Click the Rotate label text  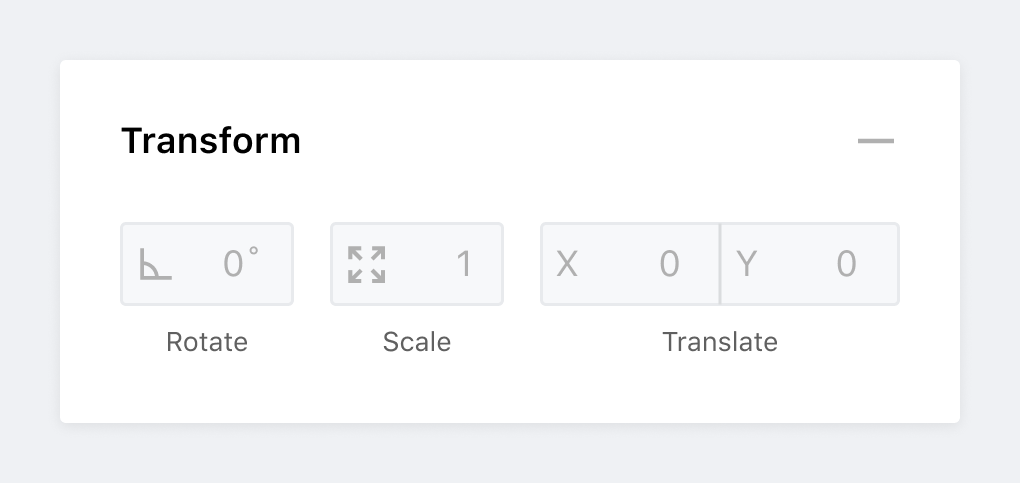(x=207, y=342)
